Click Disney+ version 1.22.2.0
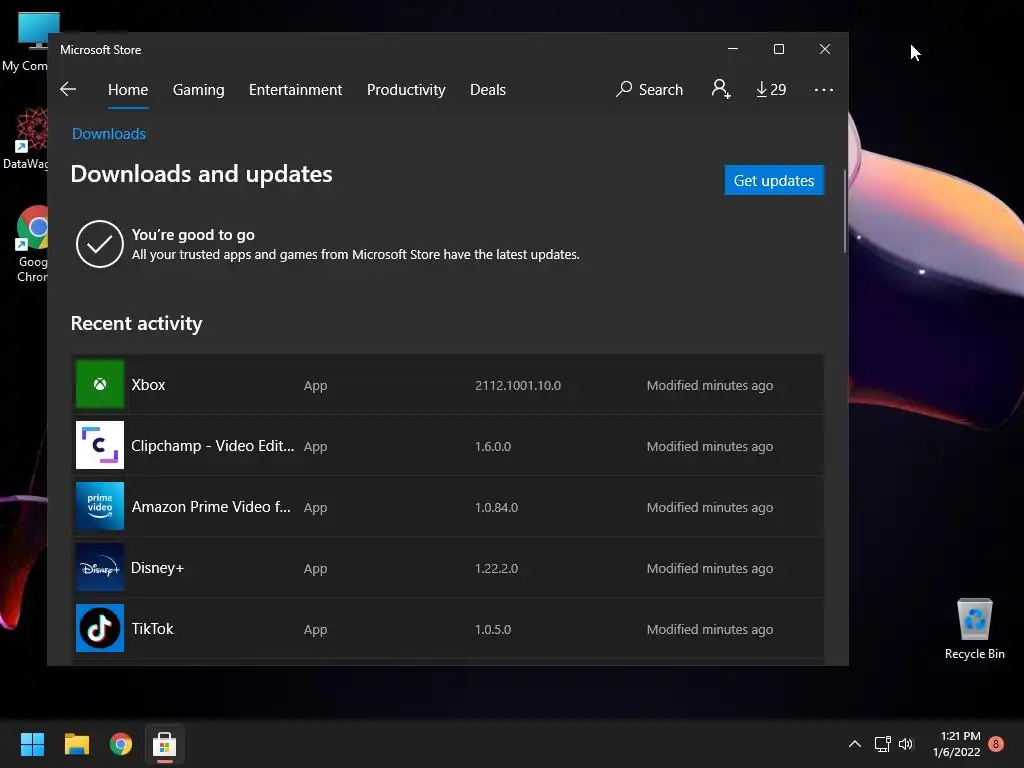Viewport: 1024px width, 768px height. (496, 569)
